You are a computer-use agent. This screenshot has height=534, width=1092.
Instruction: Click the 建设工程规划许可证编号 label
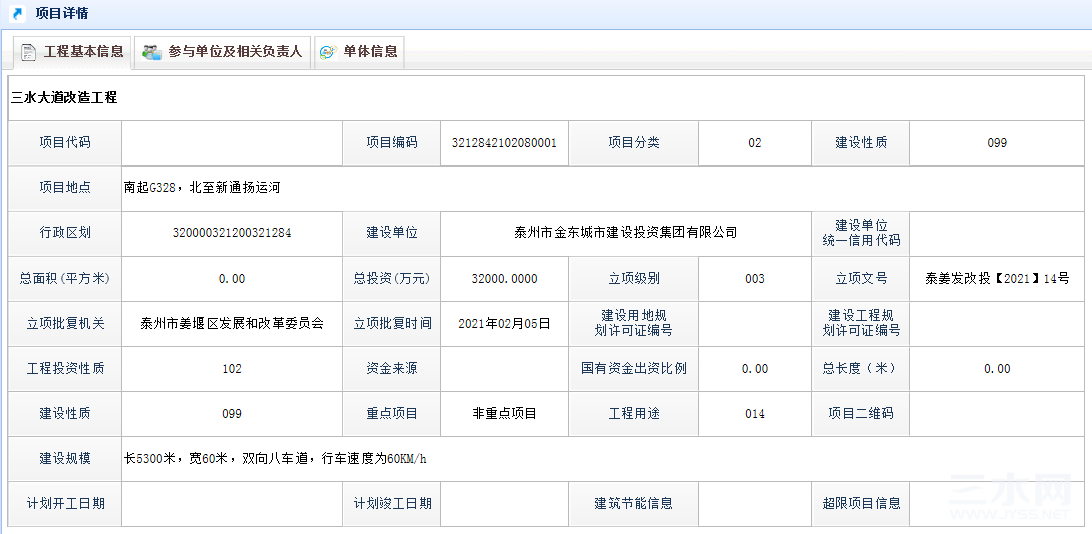tap(861, 323)
